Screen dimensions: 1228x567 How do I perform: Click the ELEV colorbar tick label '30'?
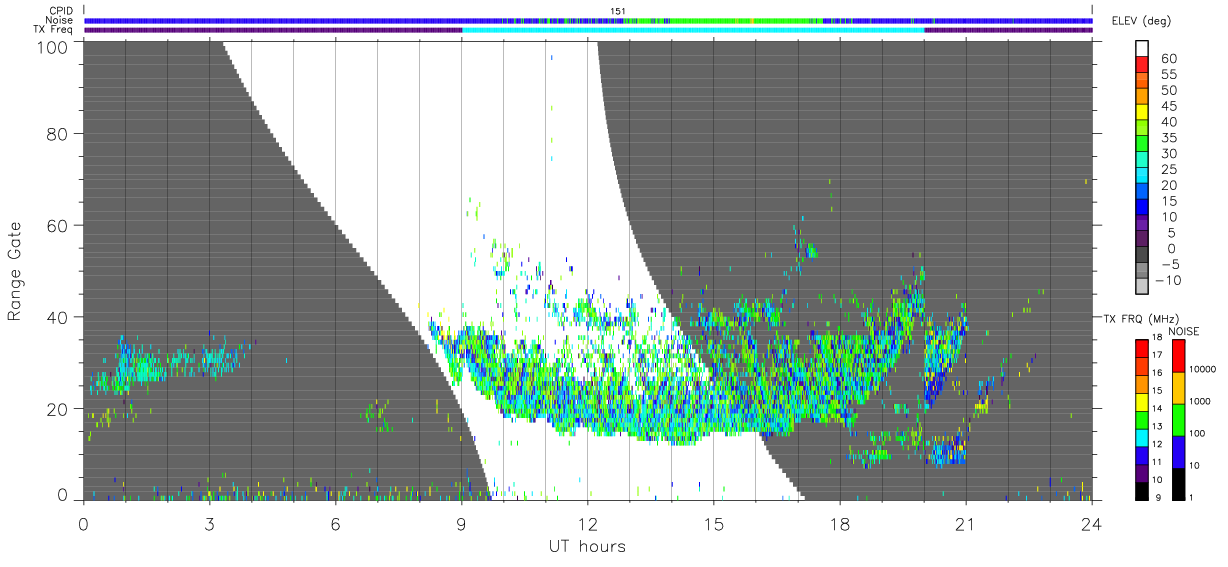pyautogui.click(x=1168, y=153)
